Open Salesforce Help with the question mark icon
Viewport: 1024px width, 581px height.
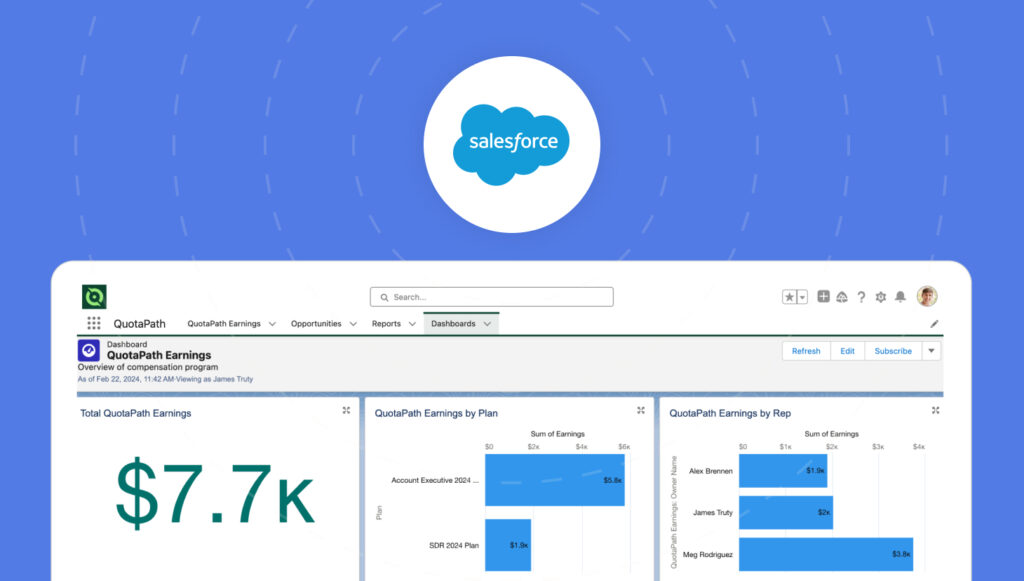[861, 296]
